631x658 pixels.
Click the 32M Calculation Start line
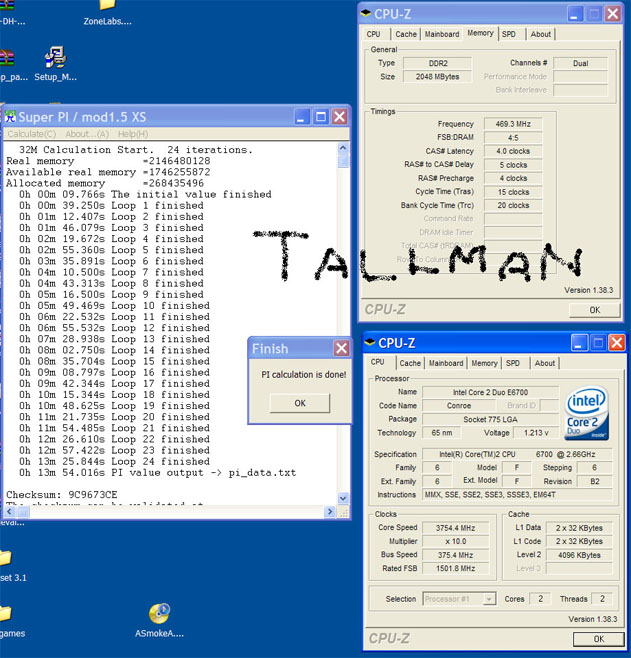click(x=136, y=150)
